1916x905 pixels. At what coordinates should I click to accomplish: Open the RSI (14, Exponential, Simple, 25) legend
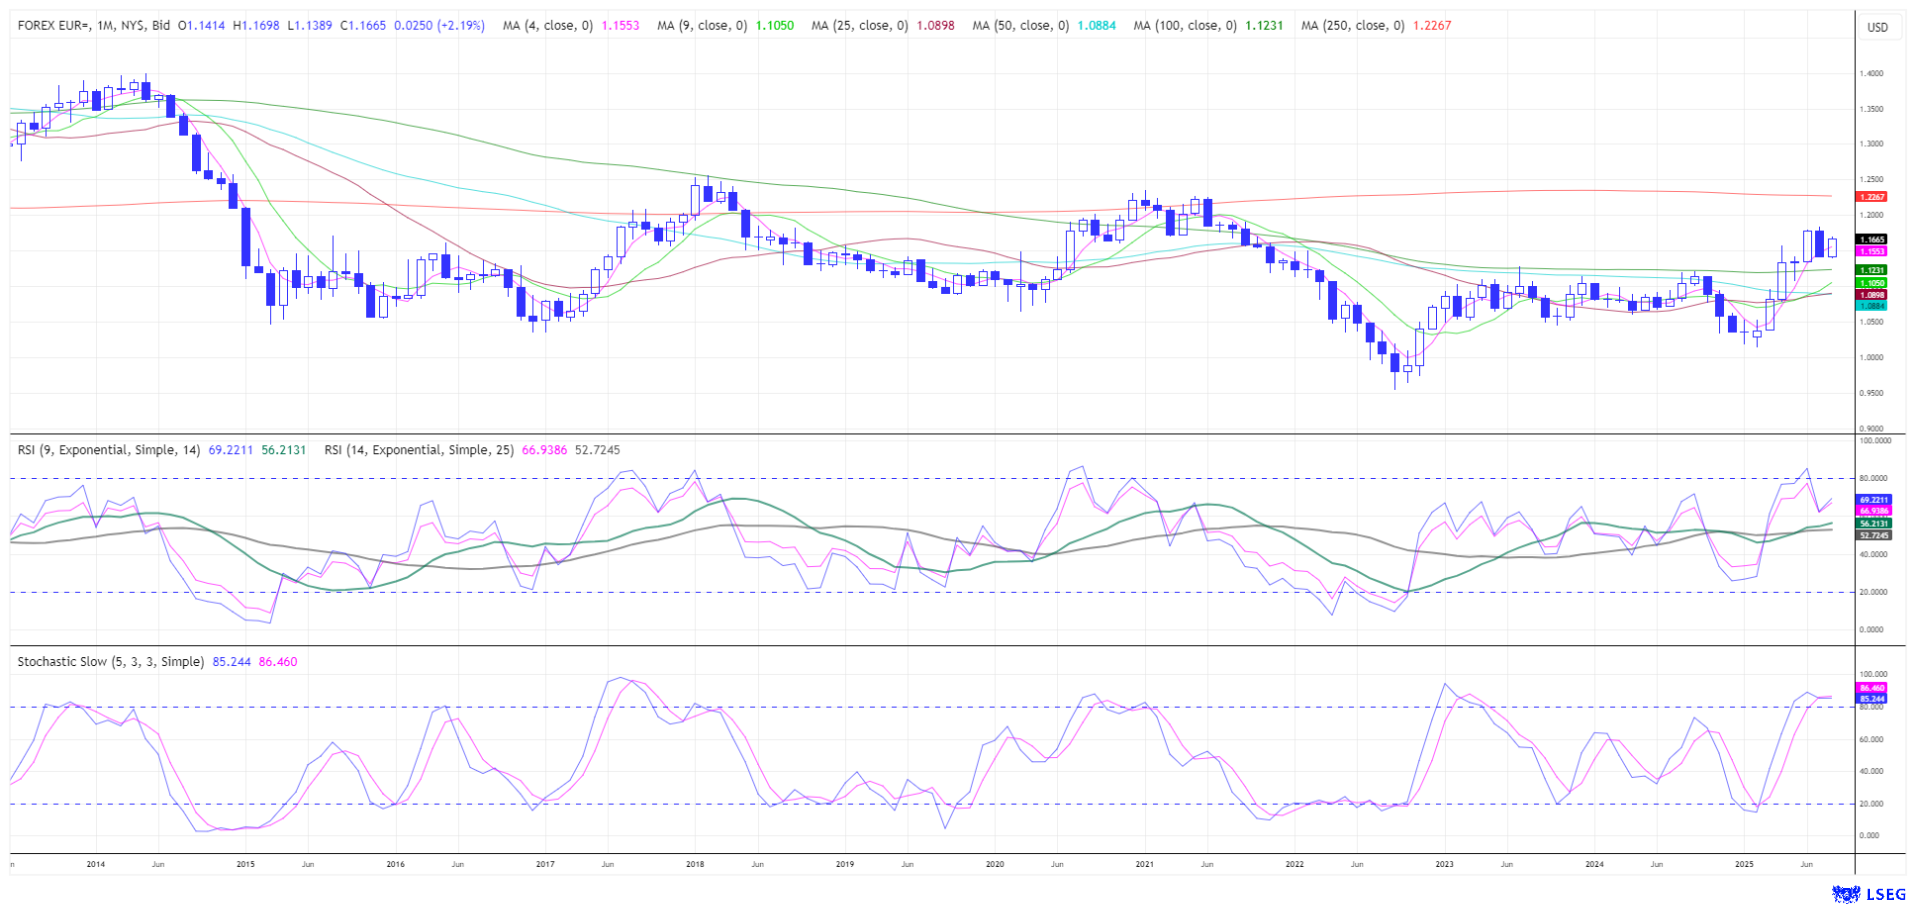coord(418,450)
